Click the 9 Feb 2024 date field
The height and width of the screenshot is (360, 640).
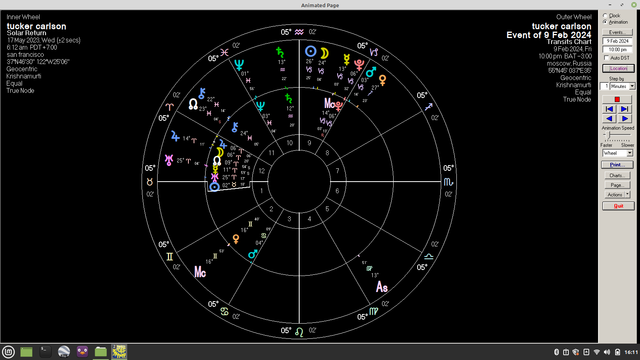click(617, 41)
